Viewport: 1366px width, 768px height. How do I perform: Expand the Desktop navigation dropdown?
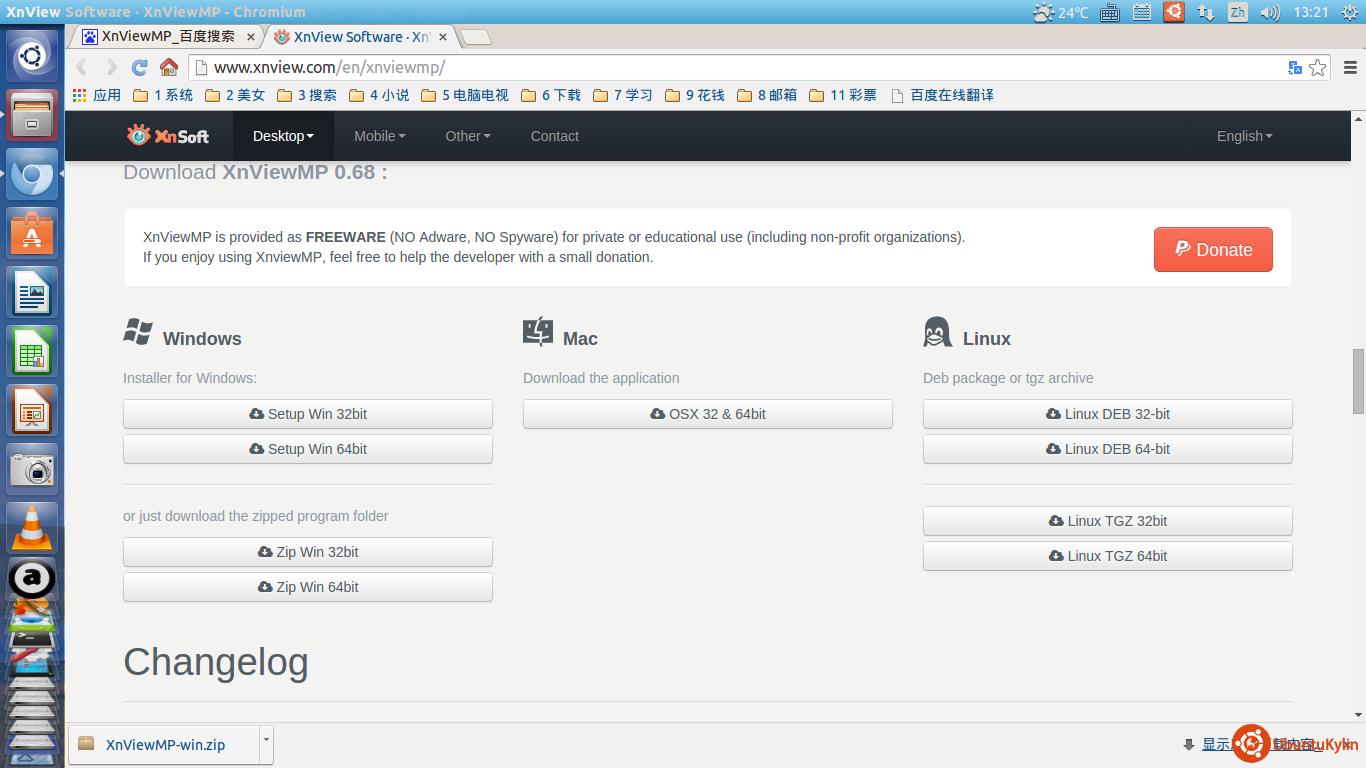tap(283, 136)
